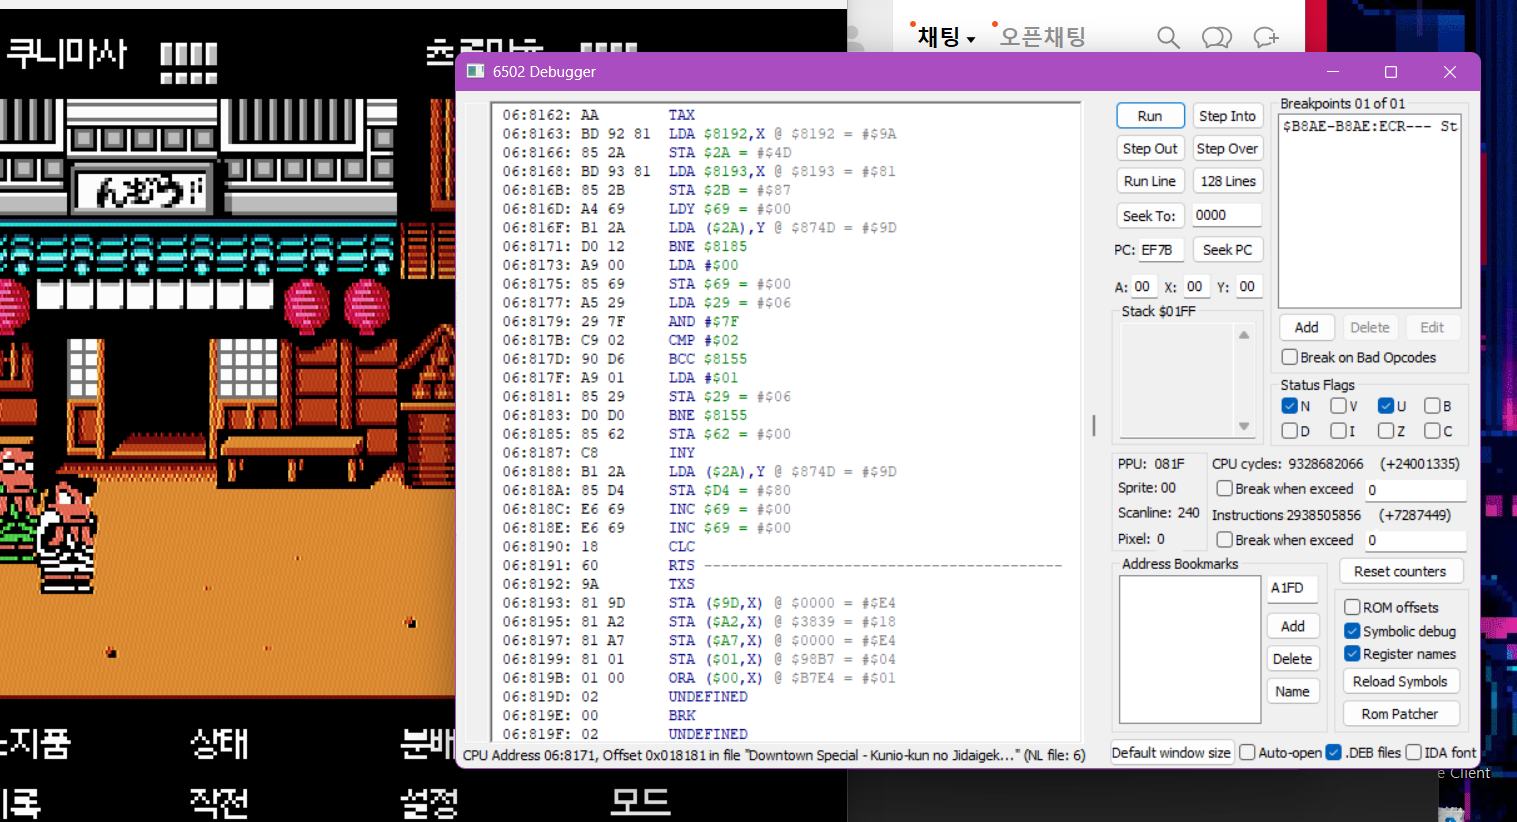Click Step Over
The height and width of the screenshot is (822, 1517).
tap(1227, 148)
